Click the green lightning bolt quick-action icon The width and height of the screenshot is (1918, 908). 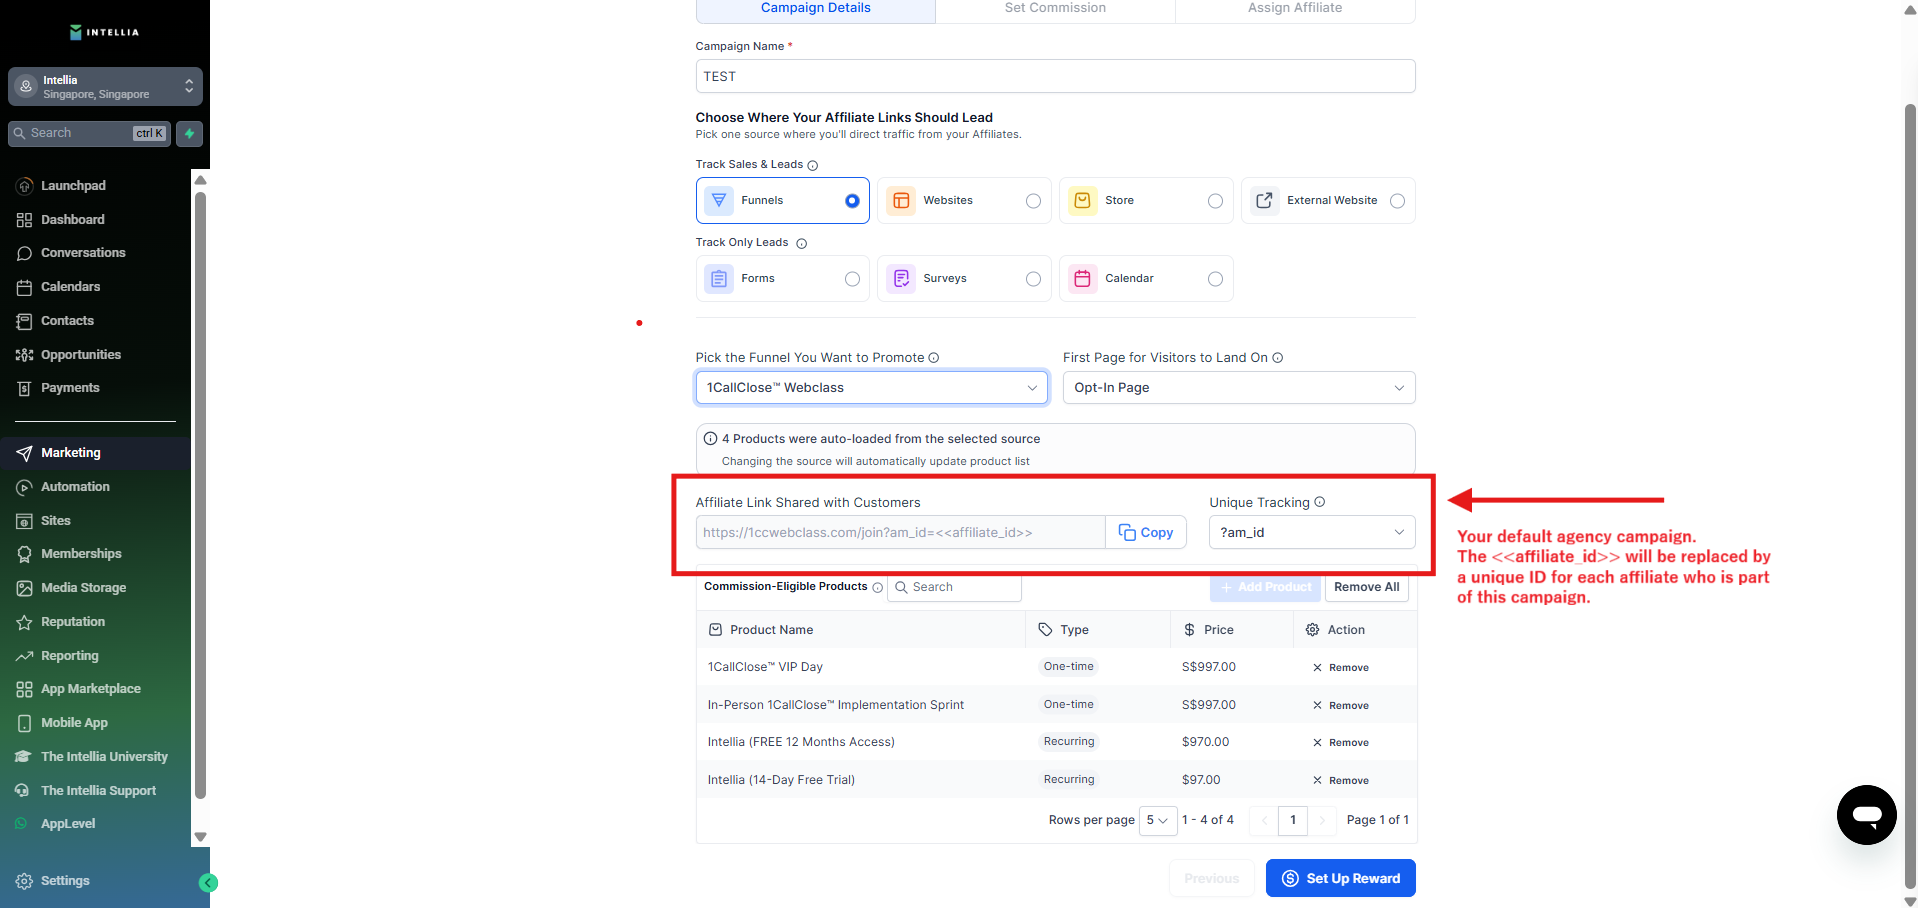tap(189, 133)
